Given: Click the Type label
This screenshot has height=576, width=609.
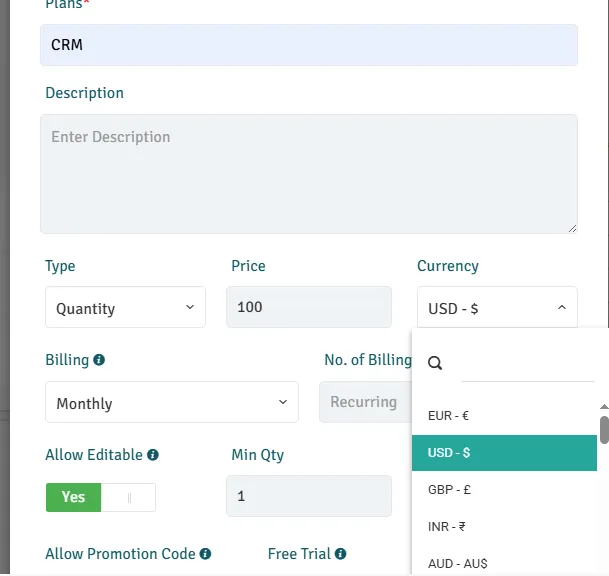Looking at the screenshot, I should [x=60, y=266].
